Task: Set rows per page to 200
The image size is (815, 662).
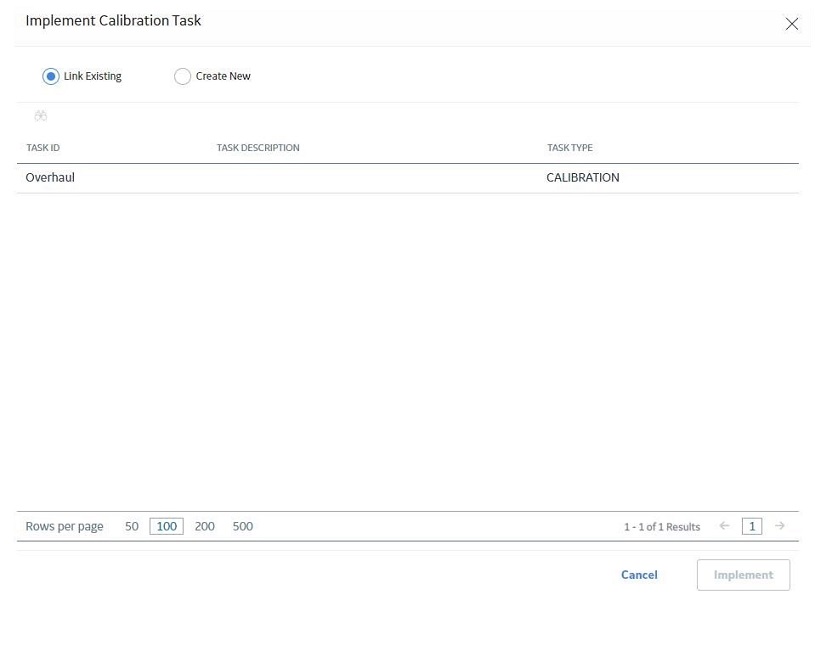Action: [x=205, y=526]
